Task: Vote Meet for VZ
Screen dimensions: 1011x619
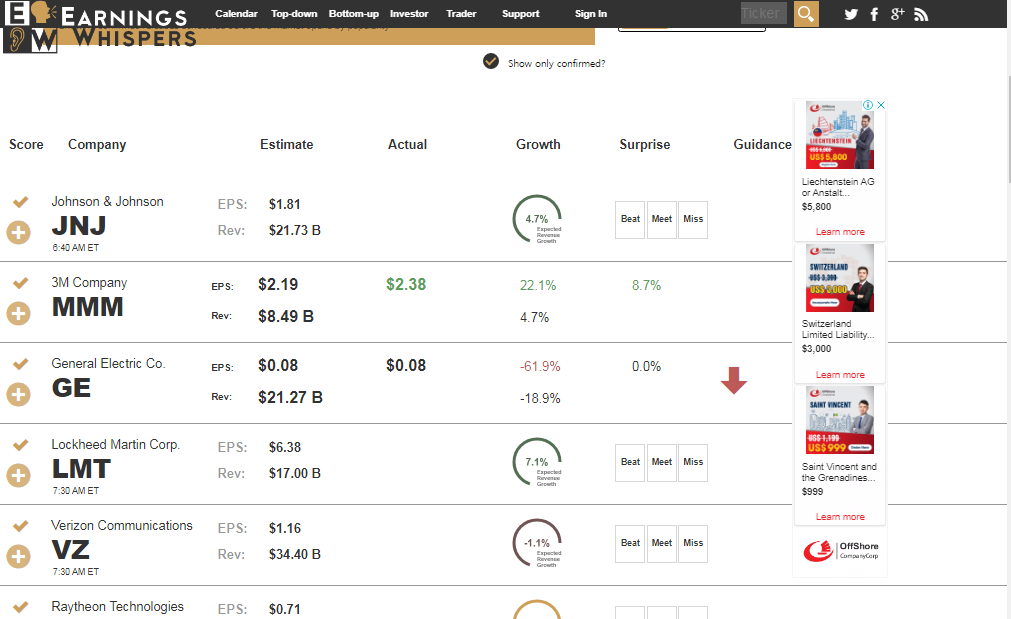Action: tap(662, 543)
